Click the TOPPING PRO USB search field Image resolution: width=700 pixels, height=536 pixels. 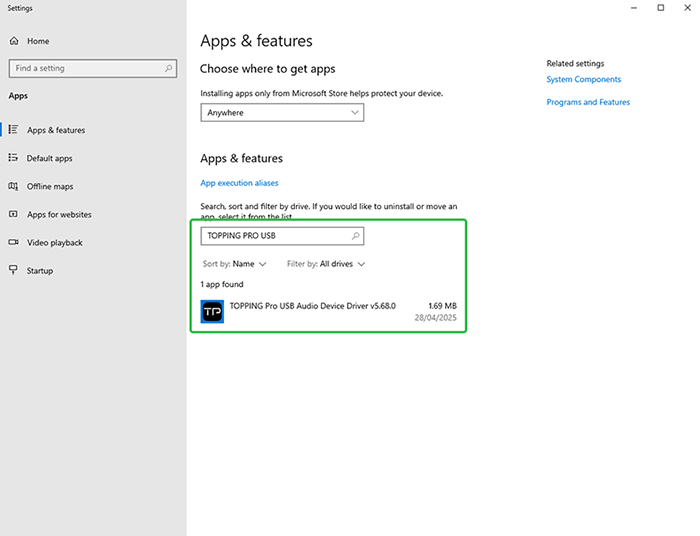282,236
